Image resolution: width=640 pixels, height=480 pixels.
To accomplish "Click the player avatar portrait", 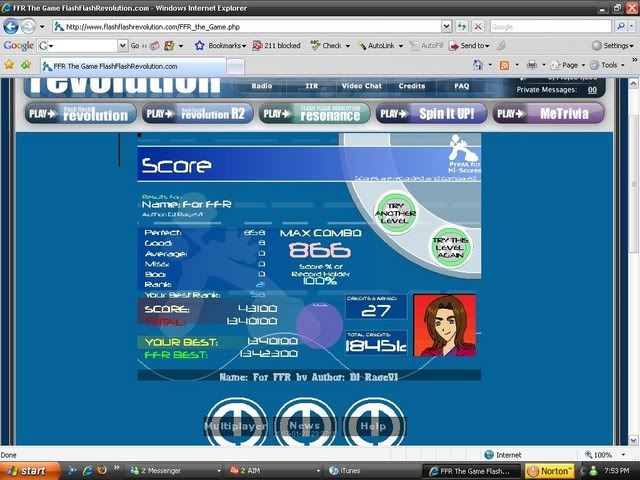I will (x=445, y=325).
